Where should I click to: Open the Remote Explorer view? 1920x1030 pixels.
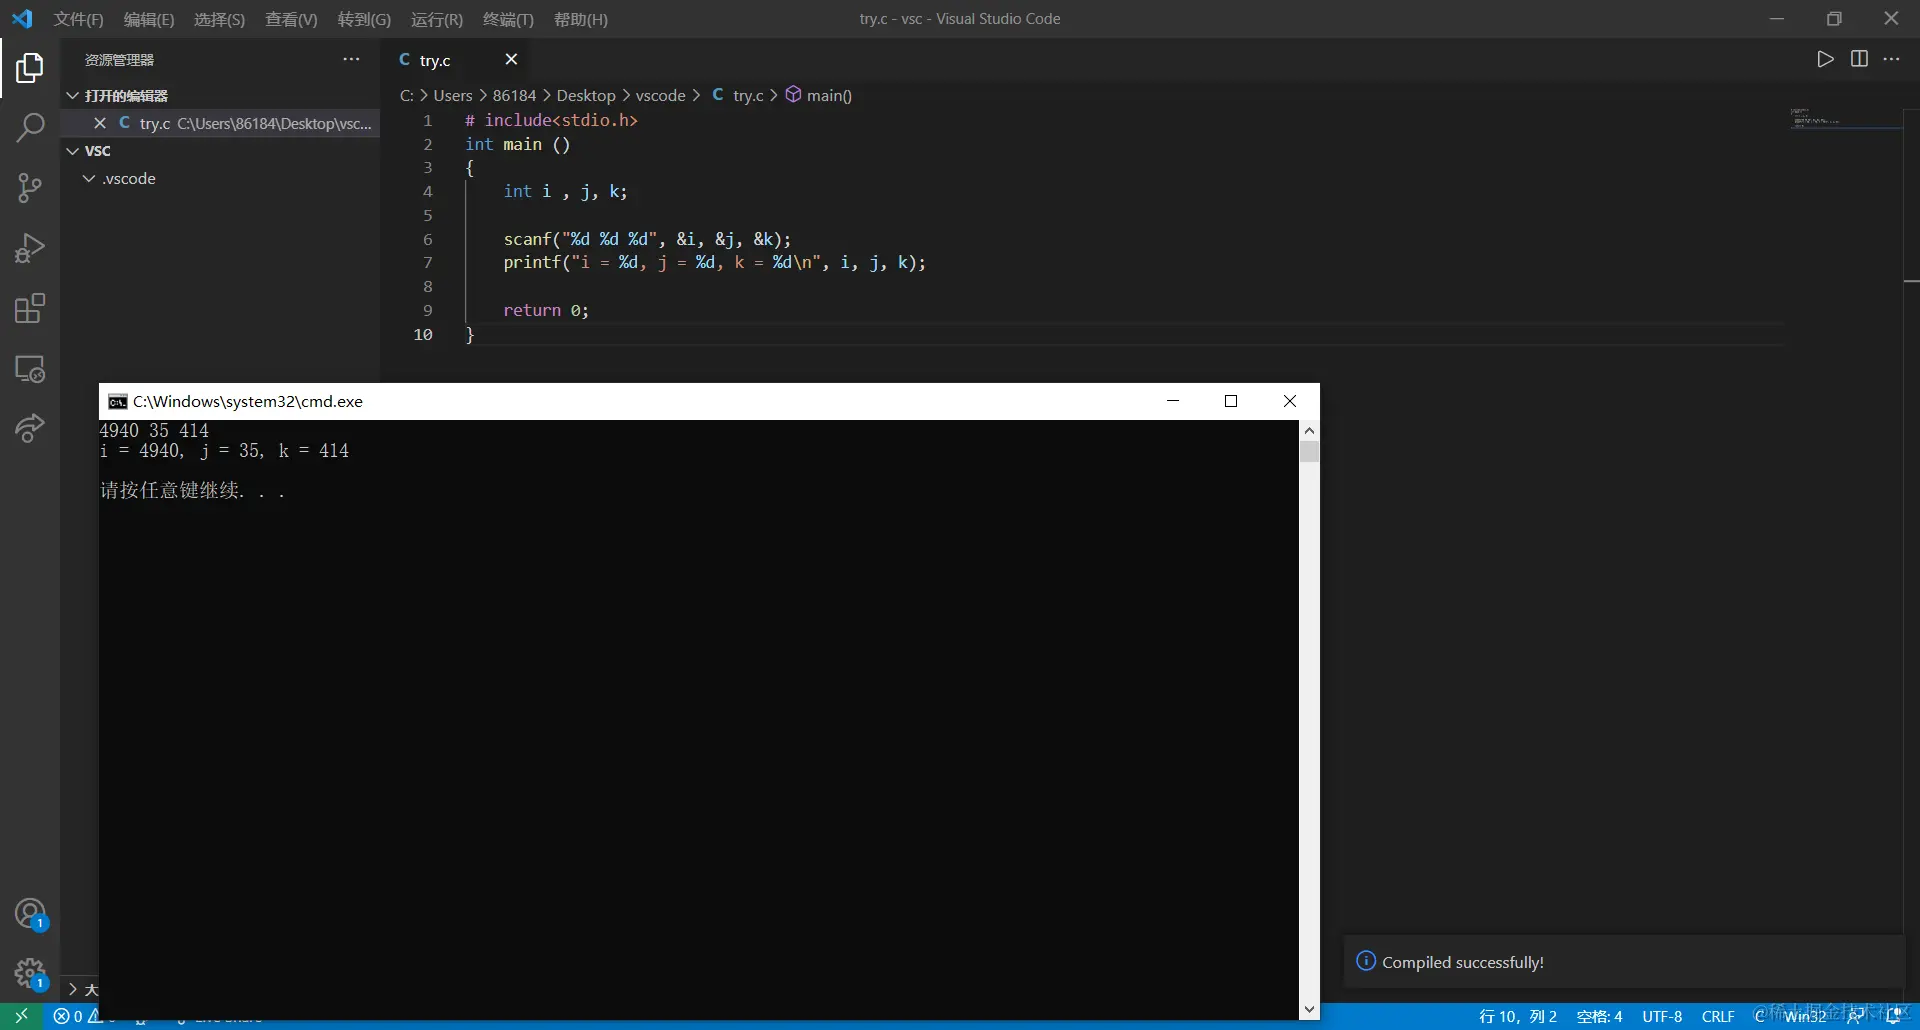(x=30, y=369)
